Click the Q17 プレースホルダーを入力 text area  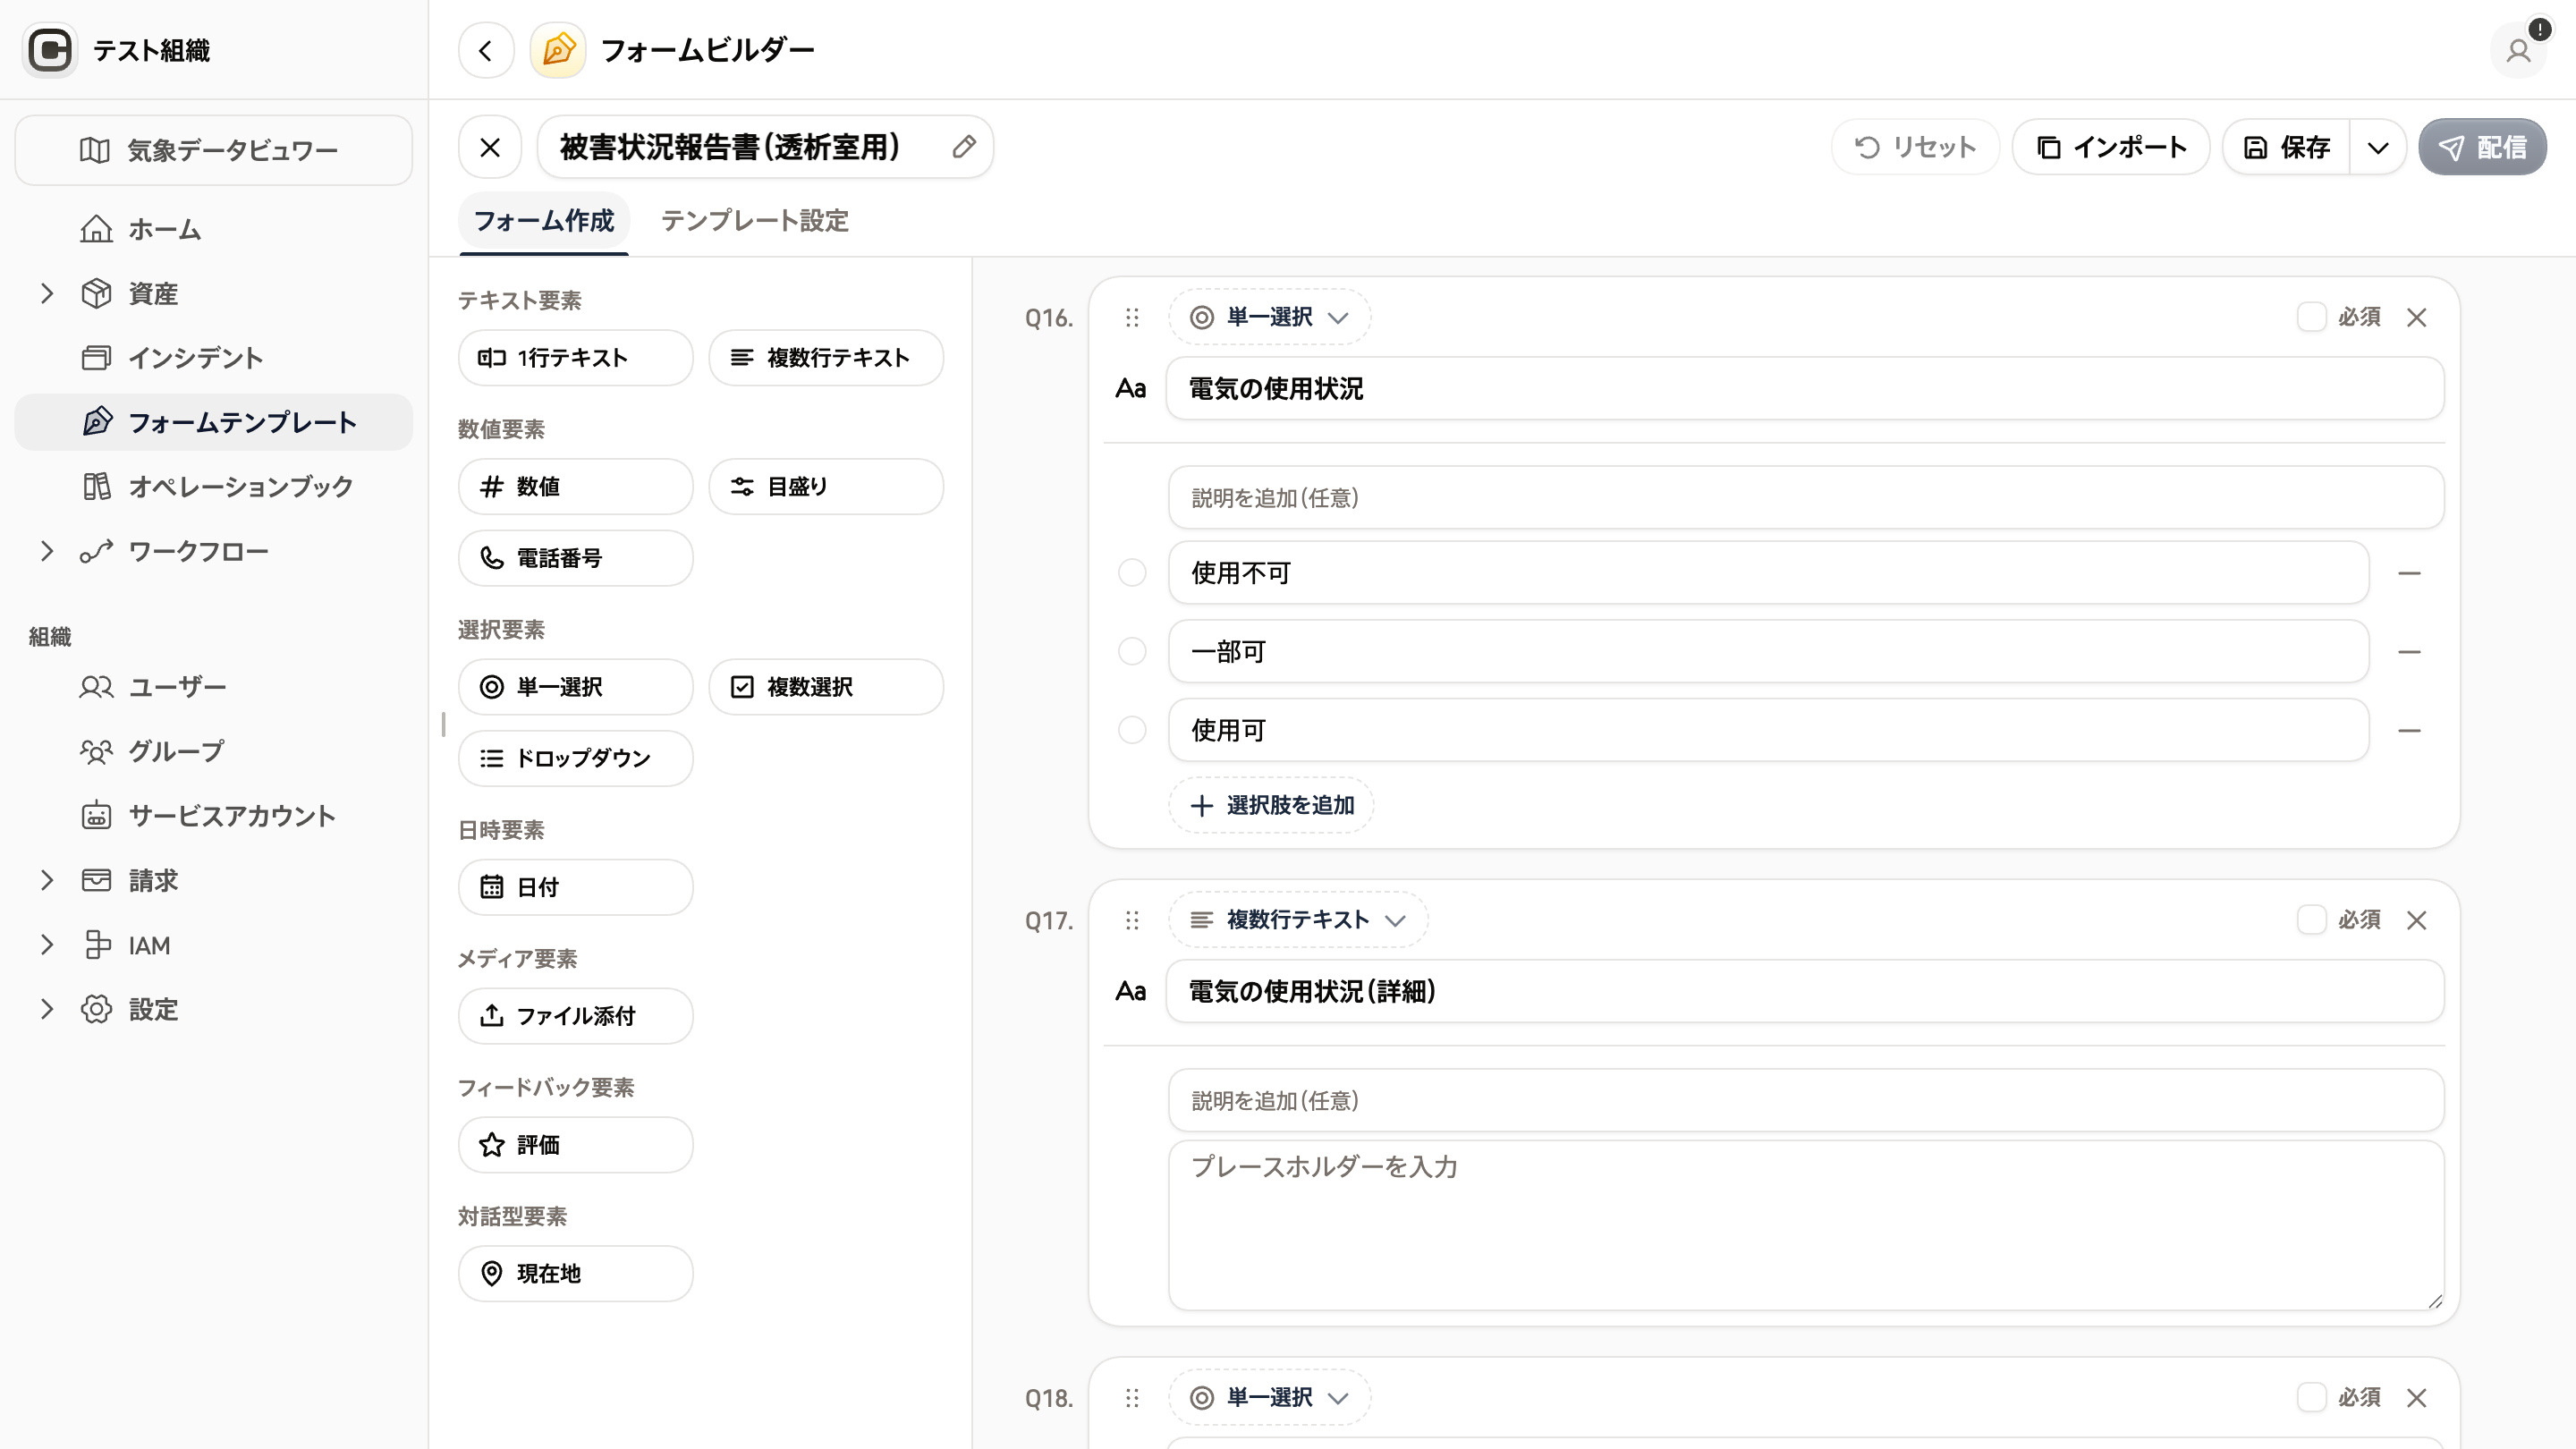[1806, 1226]
